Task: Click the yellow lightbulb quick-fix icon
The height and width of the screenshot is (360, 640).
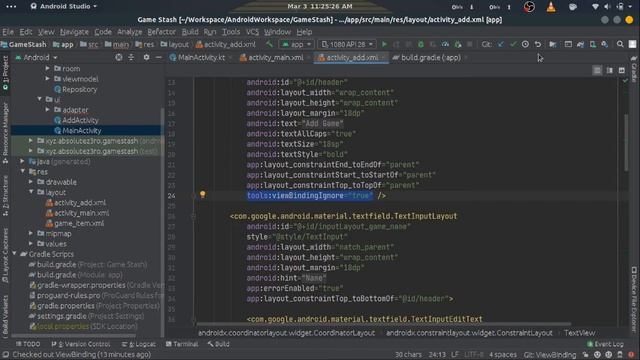Action: tap(202, 195)
